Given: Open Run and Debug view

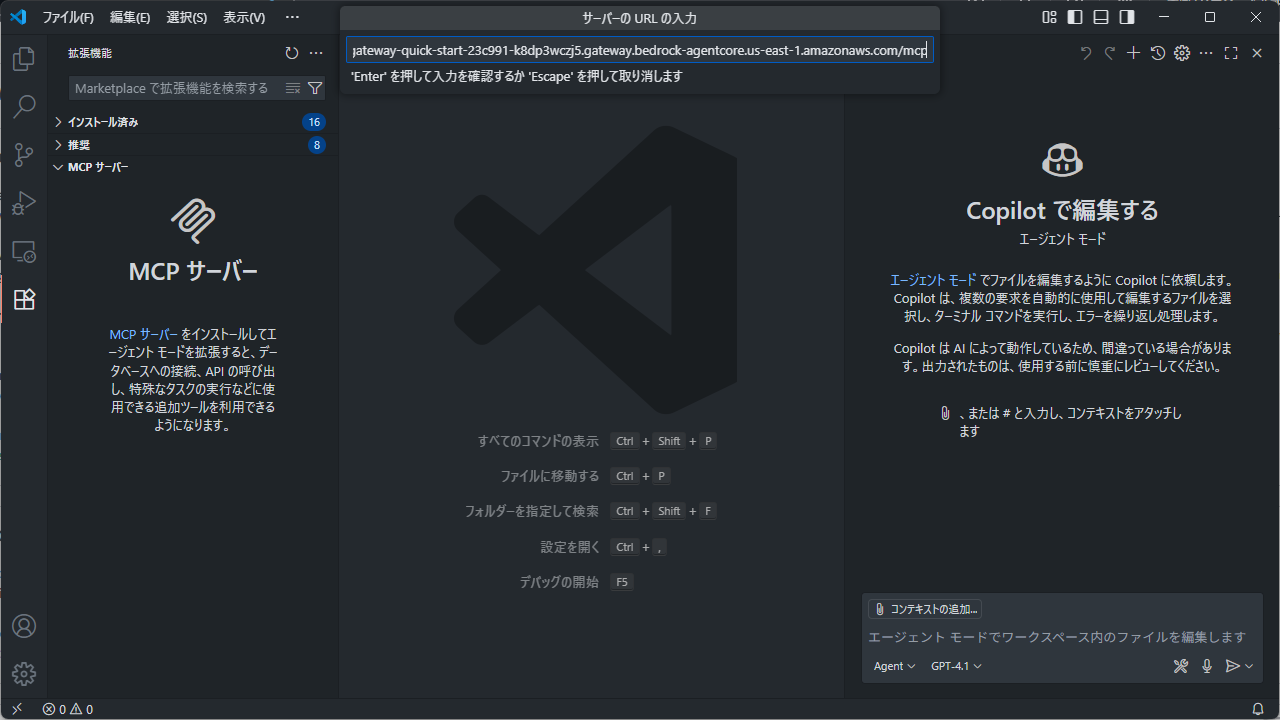Looking at the screenshot, I should tap(24, 203).
